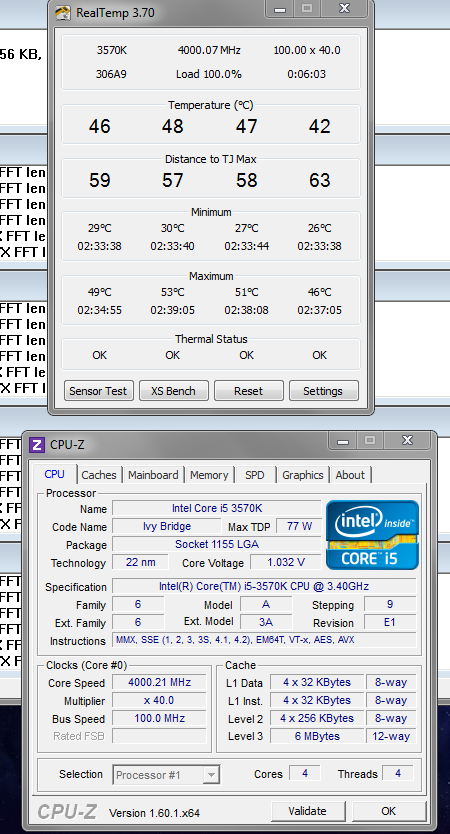Click the Threads count value 4
This screenshot has height=834, width=450.
click(x=398, y=773)
